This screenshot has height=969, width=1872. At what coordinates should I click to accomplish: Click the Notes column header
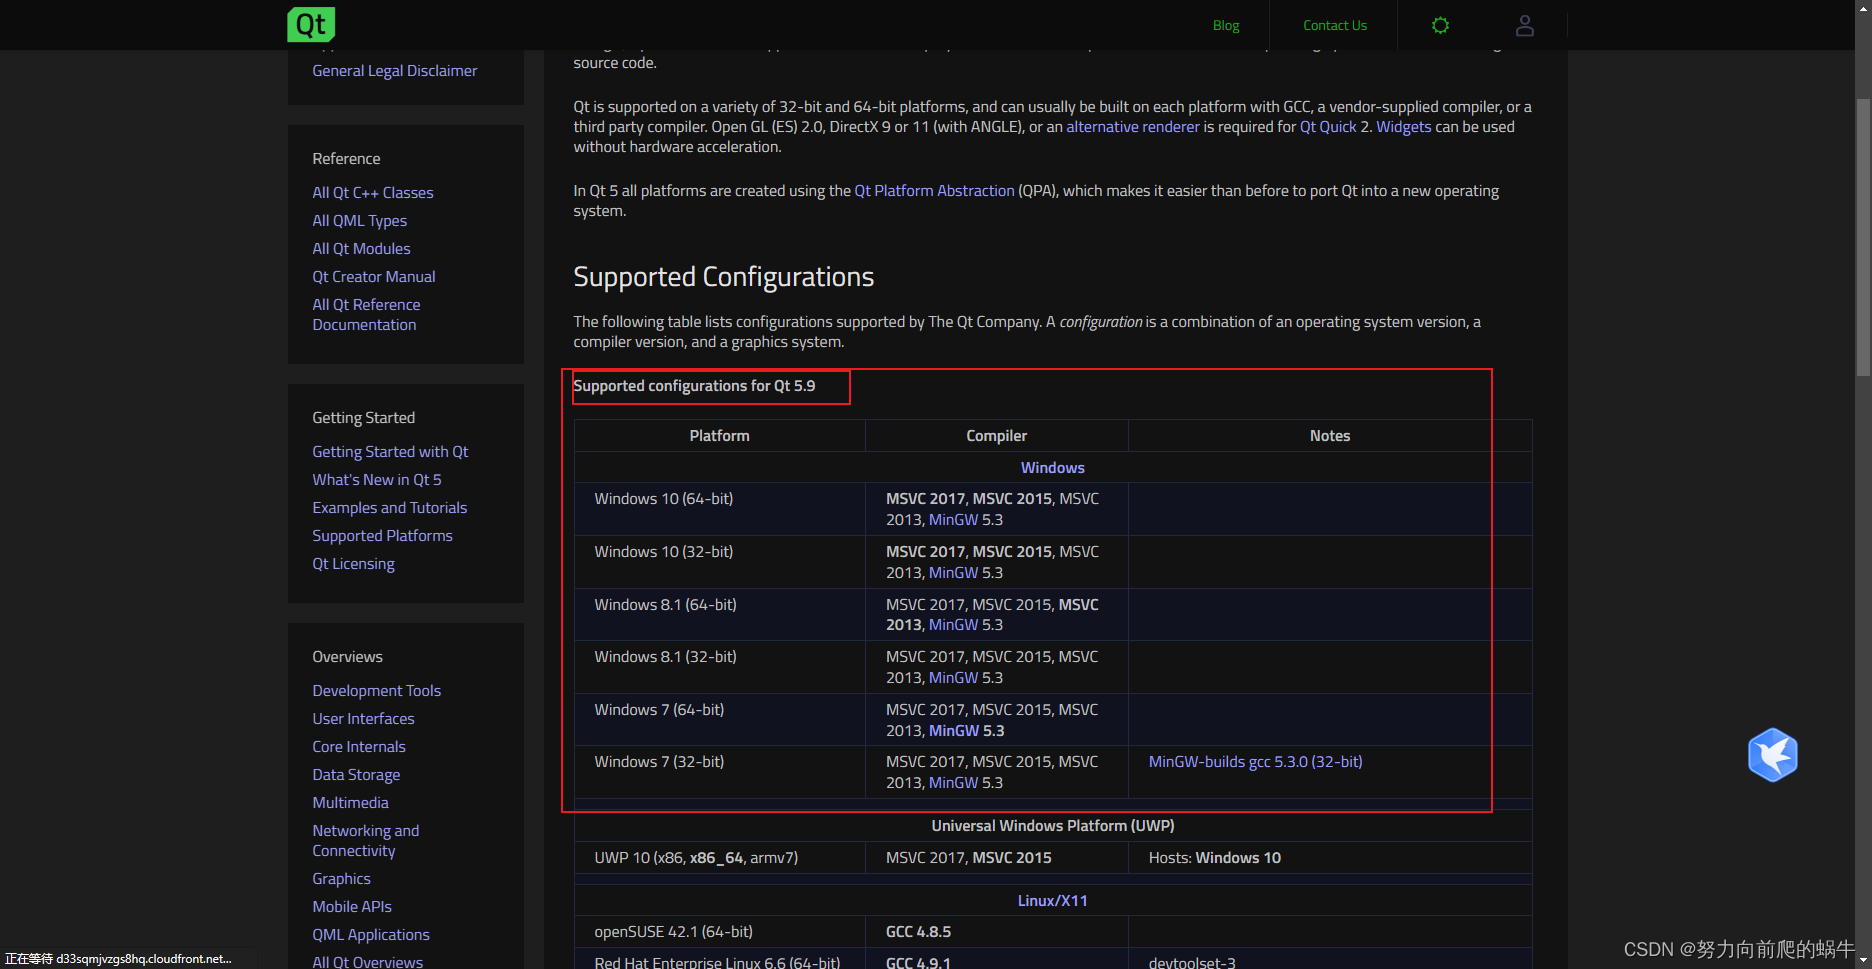point(1330,436)
